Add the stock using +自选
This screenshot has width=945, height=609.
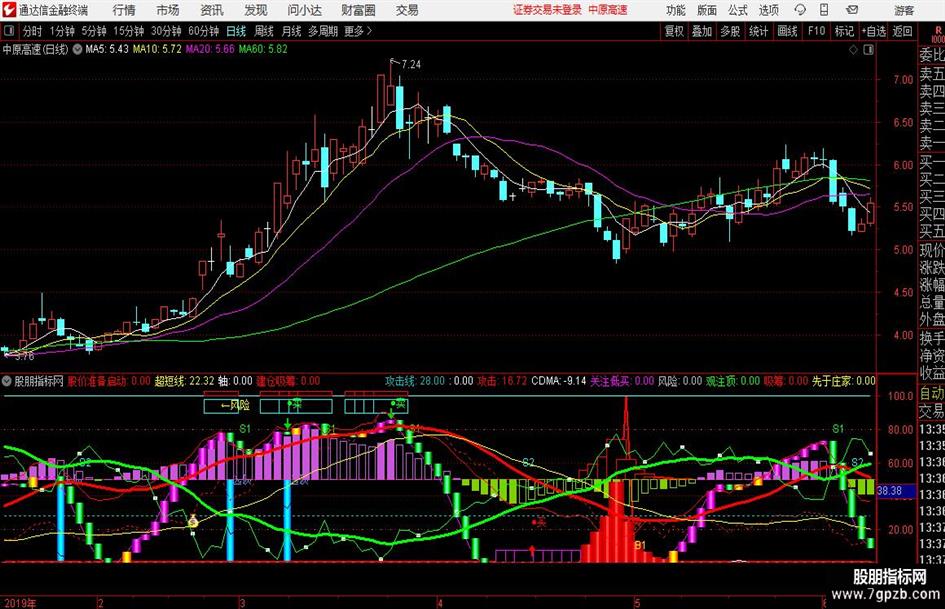(x=874, y=31)
